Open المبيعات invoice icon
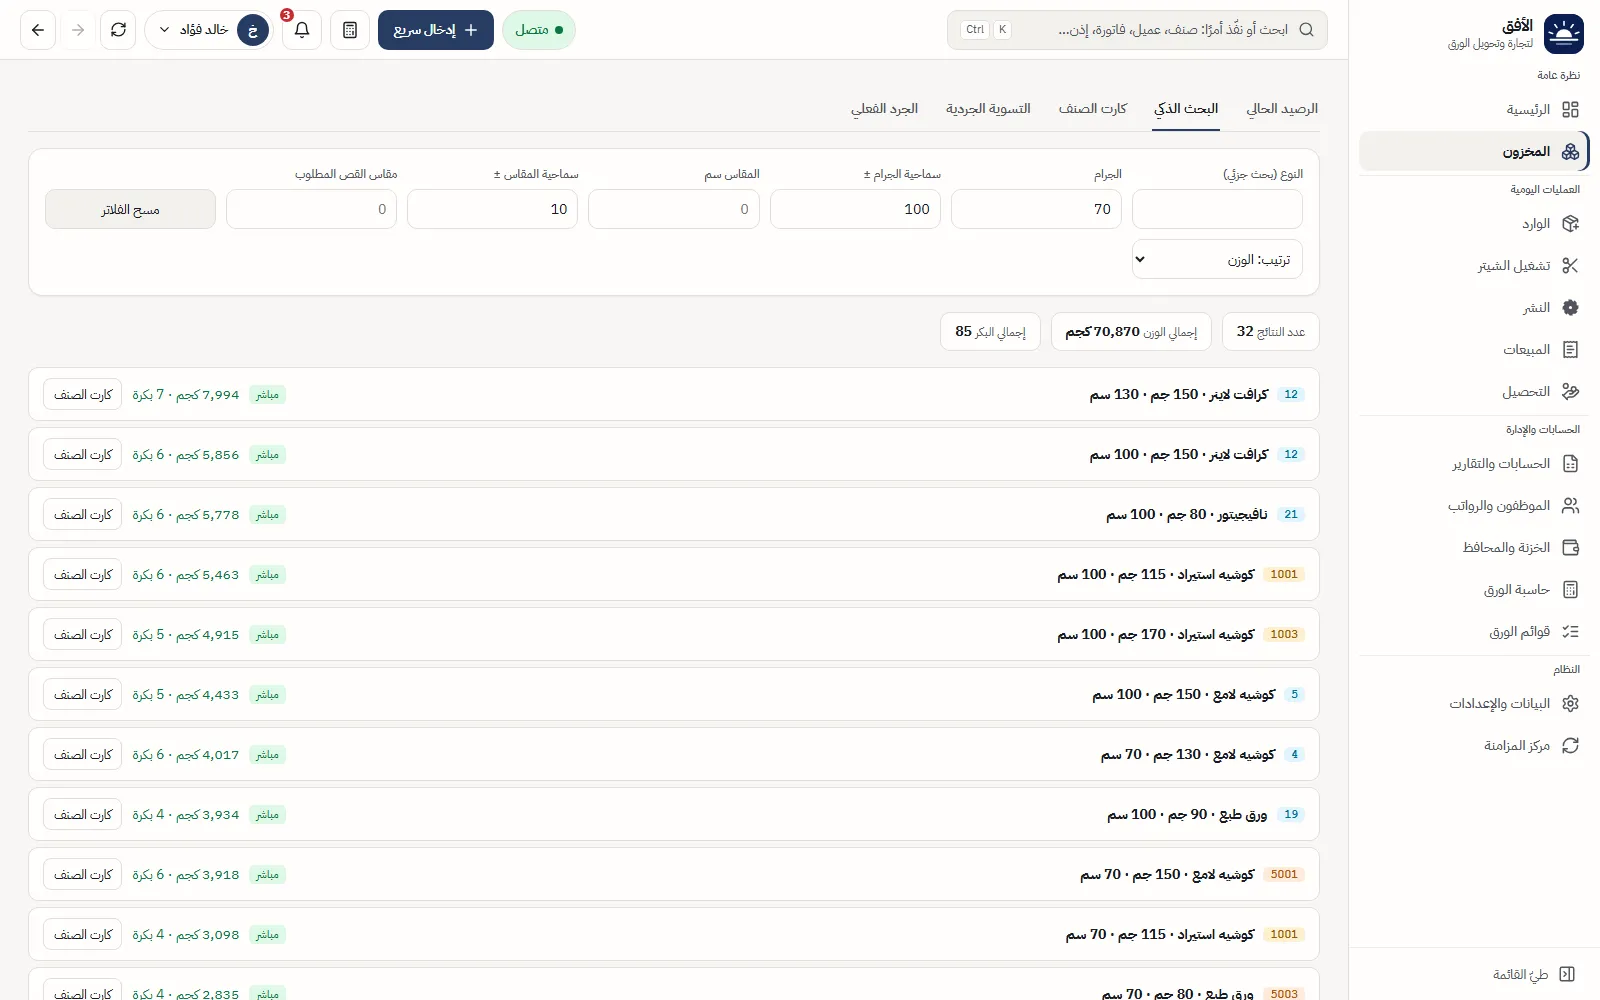This screenshot has width=1600, height=1000. [x=1570, y=350]
